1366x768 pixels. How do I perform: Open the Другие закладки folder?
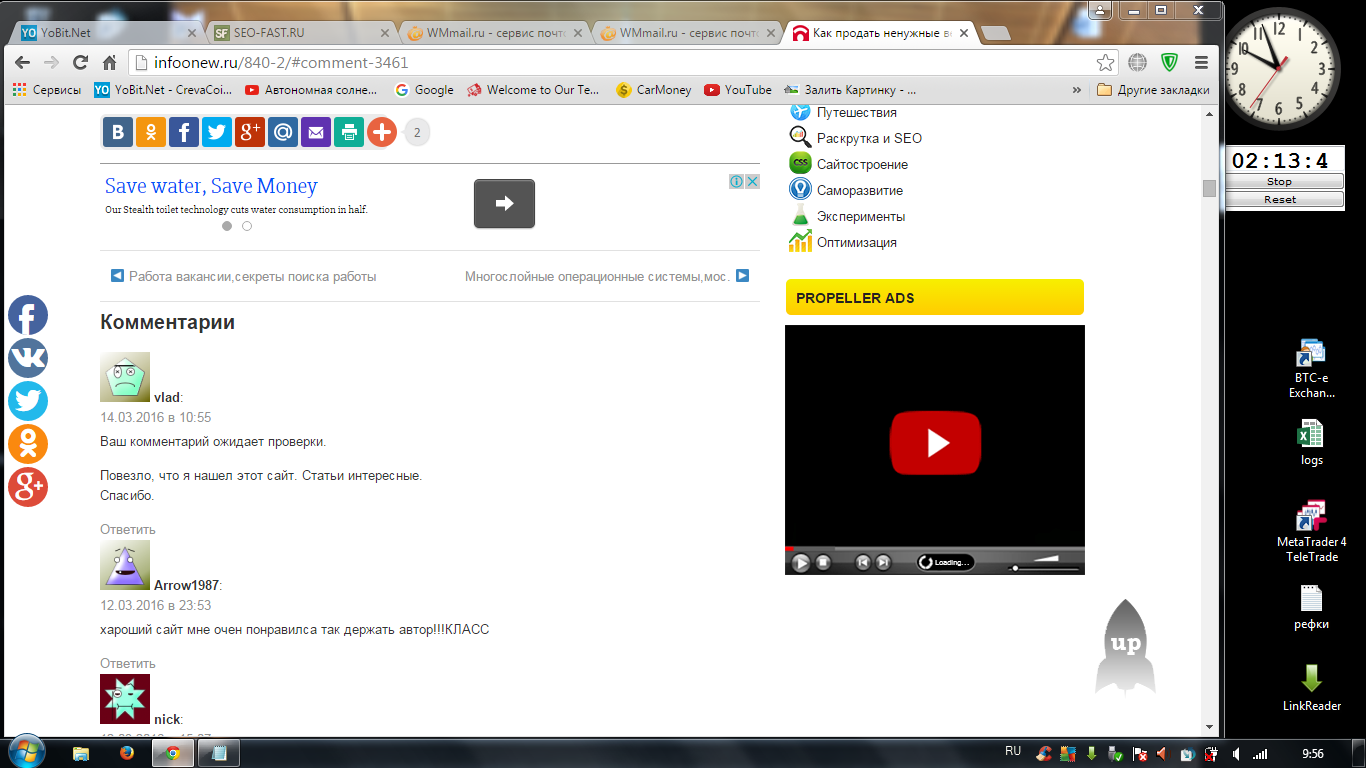pos(1153,90)
